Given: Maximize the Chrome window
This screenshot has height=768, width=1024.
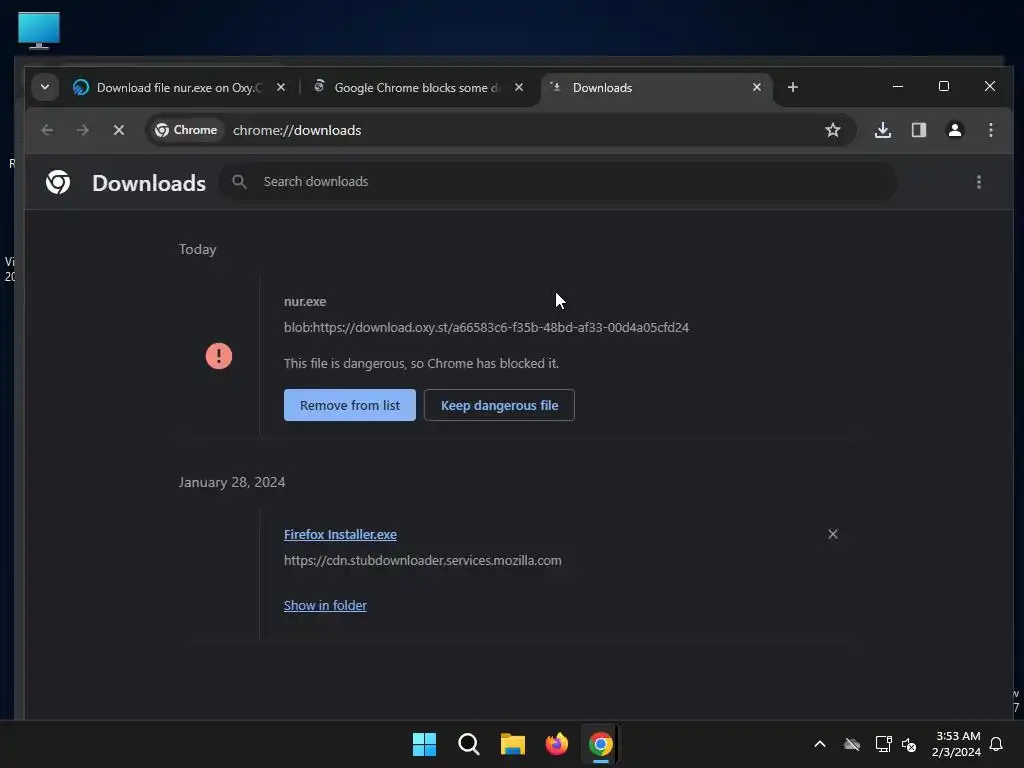Looking at the screenshot, I should [x=944, y=86].
